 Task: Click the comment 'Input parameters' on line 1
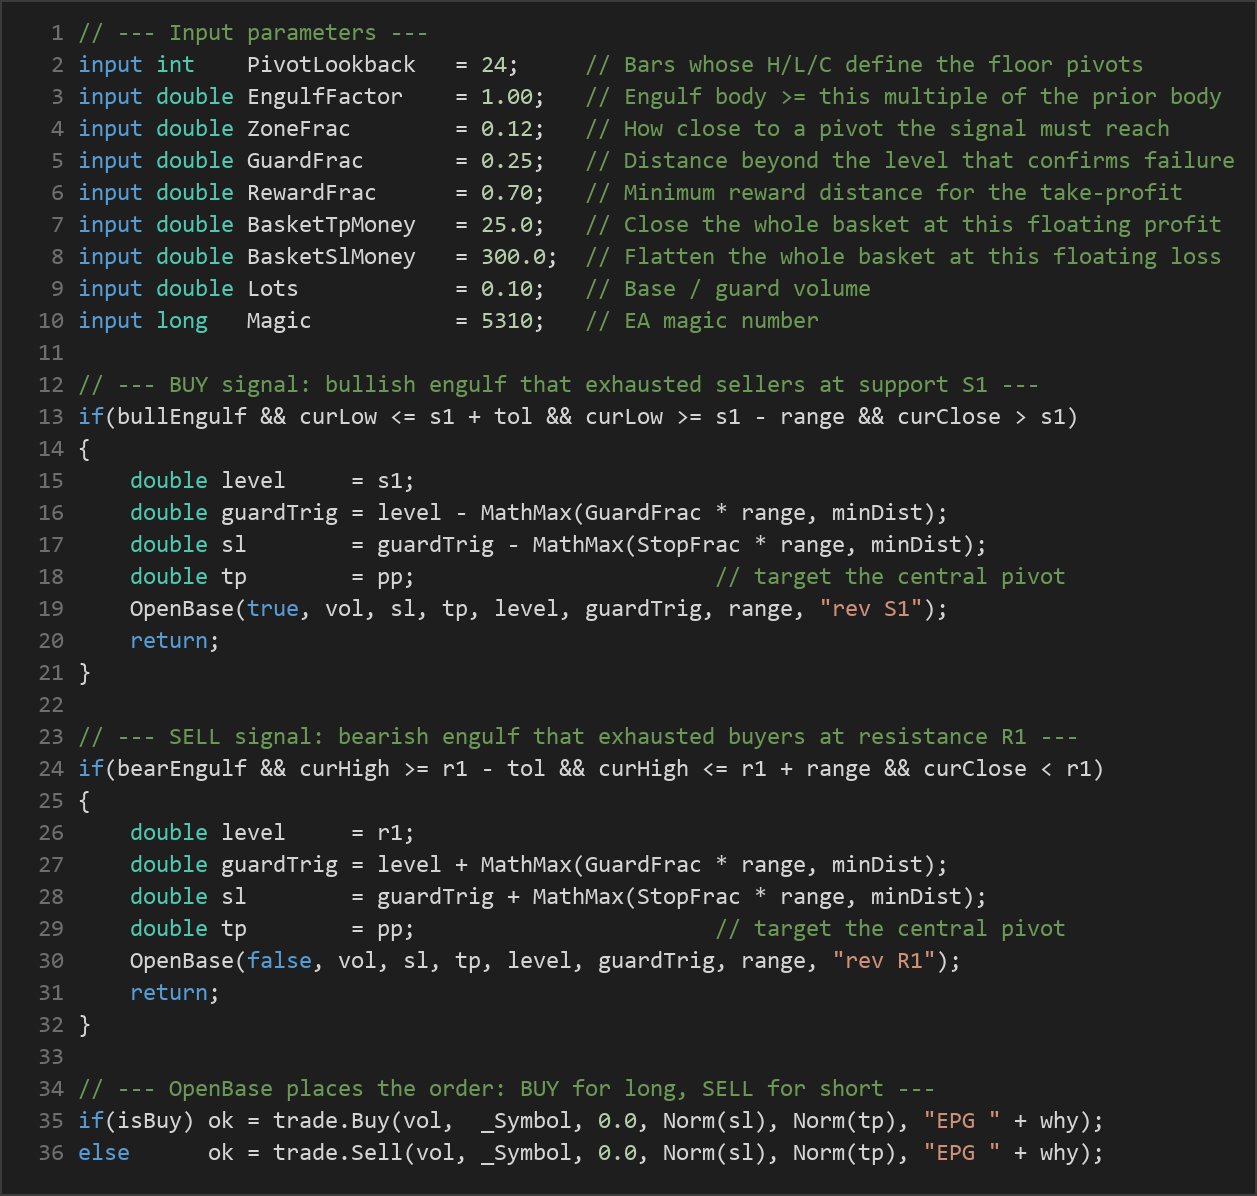(x=253, y=32)
